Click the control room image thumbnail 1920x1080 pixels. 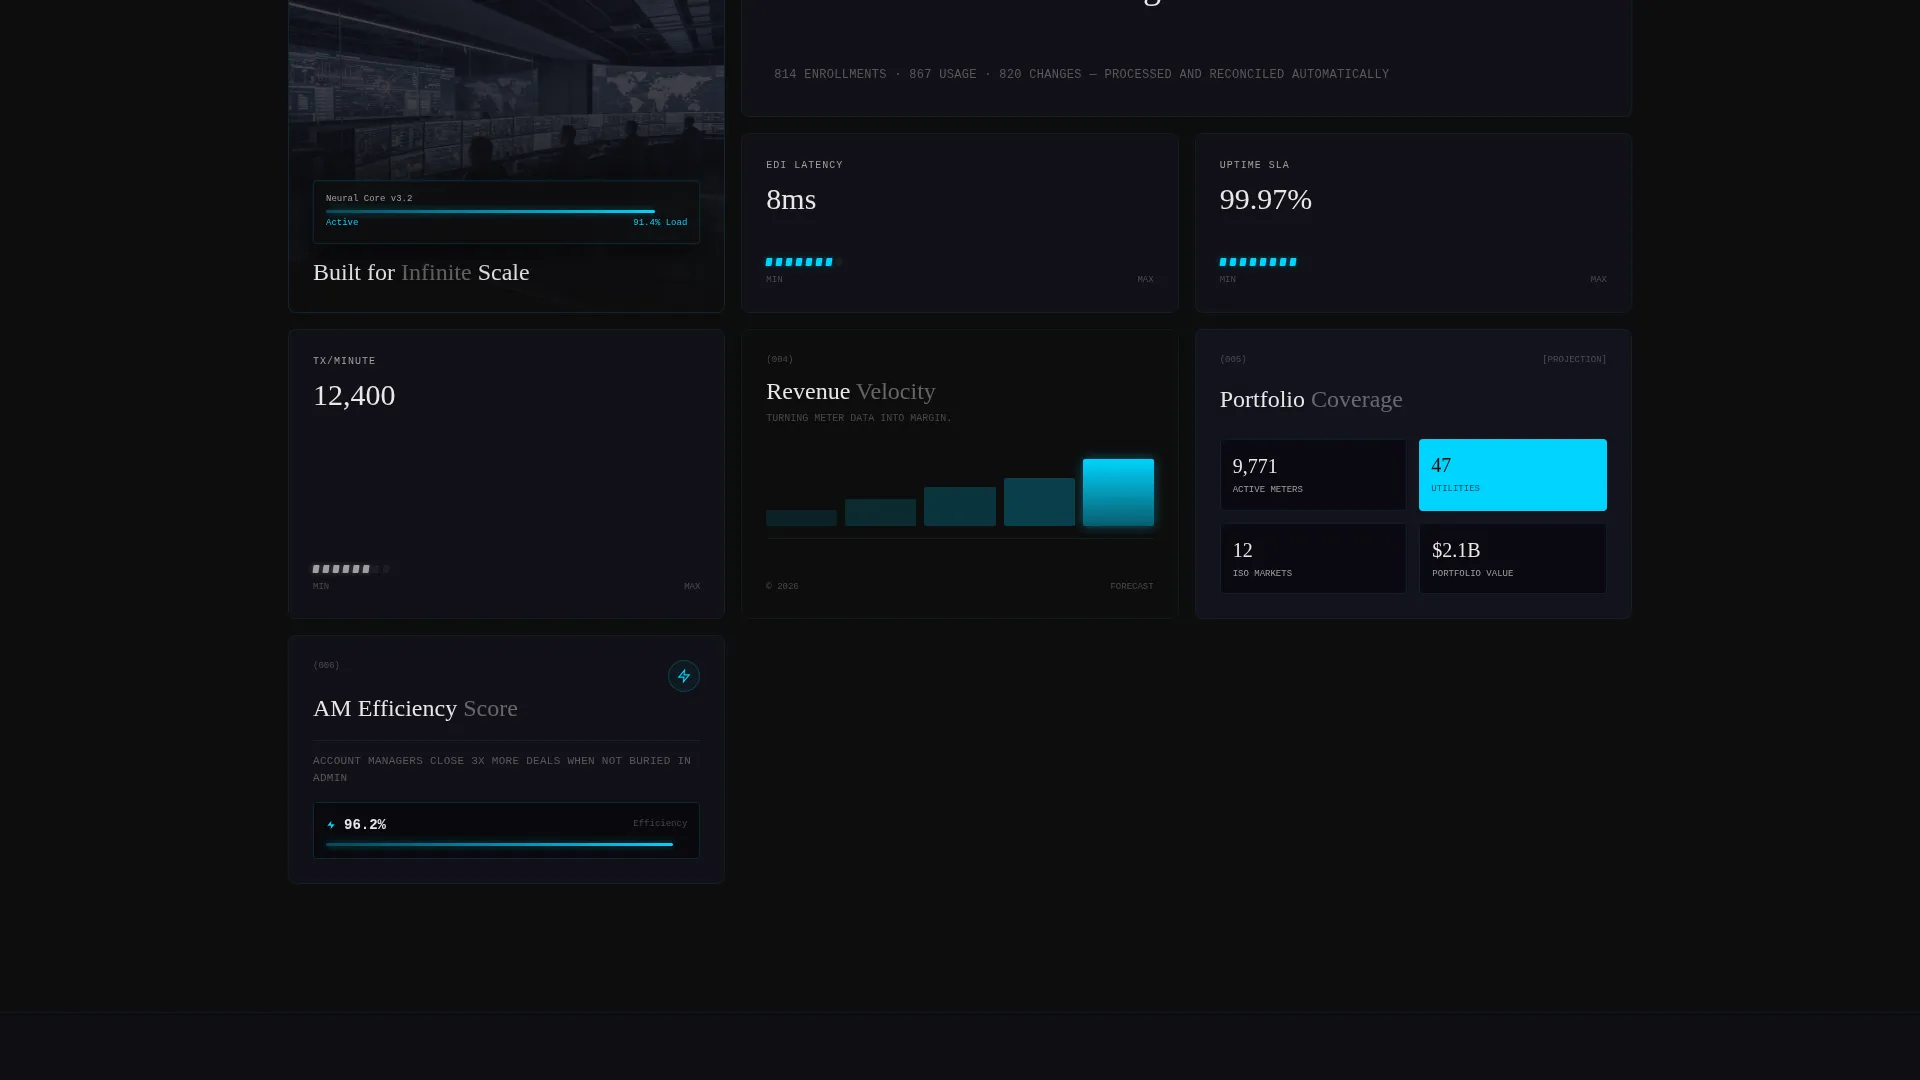(506, 90)
